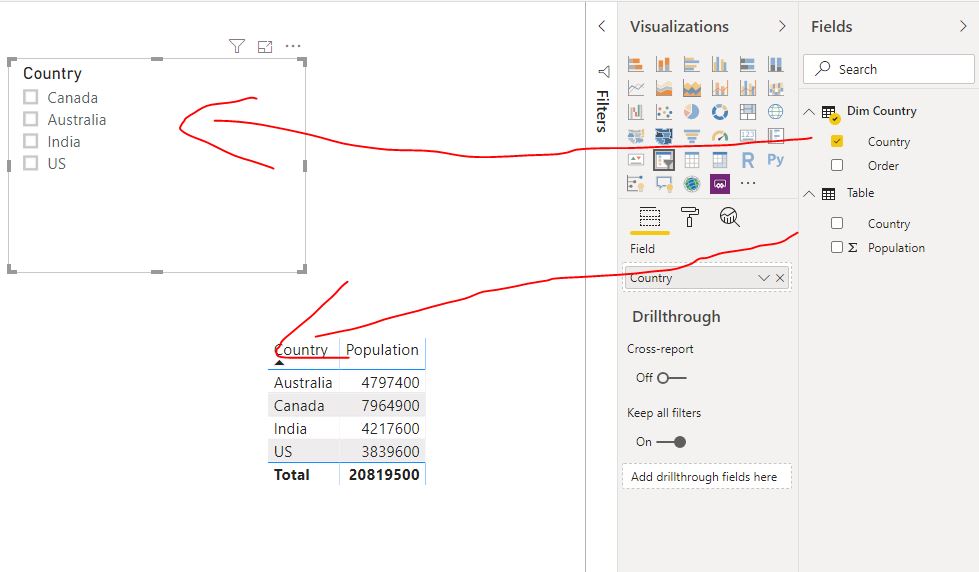Select the Python (Py) visual

click(775, 160)
